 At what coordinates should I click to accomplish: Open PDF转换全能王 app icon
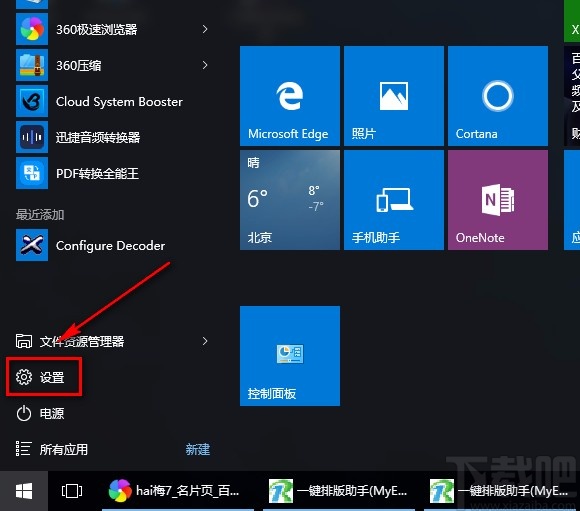[x=32, y=173]
